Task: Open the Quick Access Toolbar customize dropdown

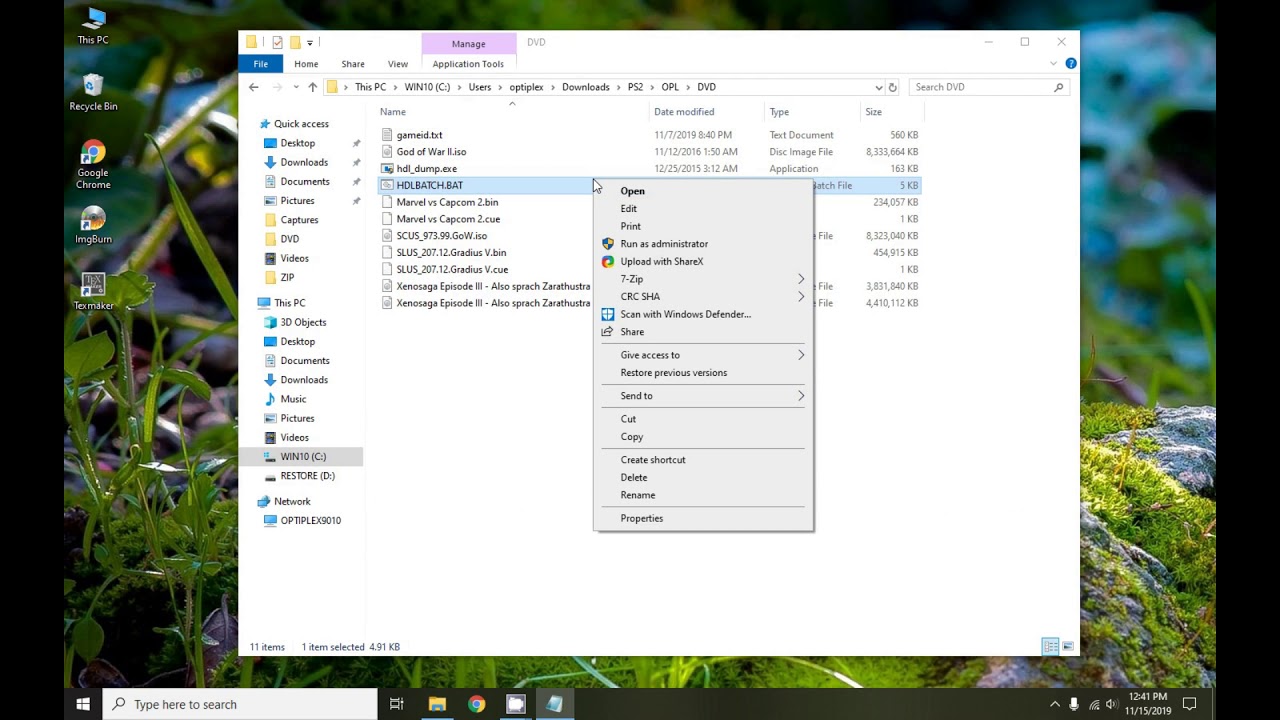Action: [310, 42]
